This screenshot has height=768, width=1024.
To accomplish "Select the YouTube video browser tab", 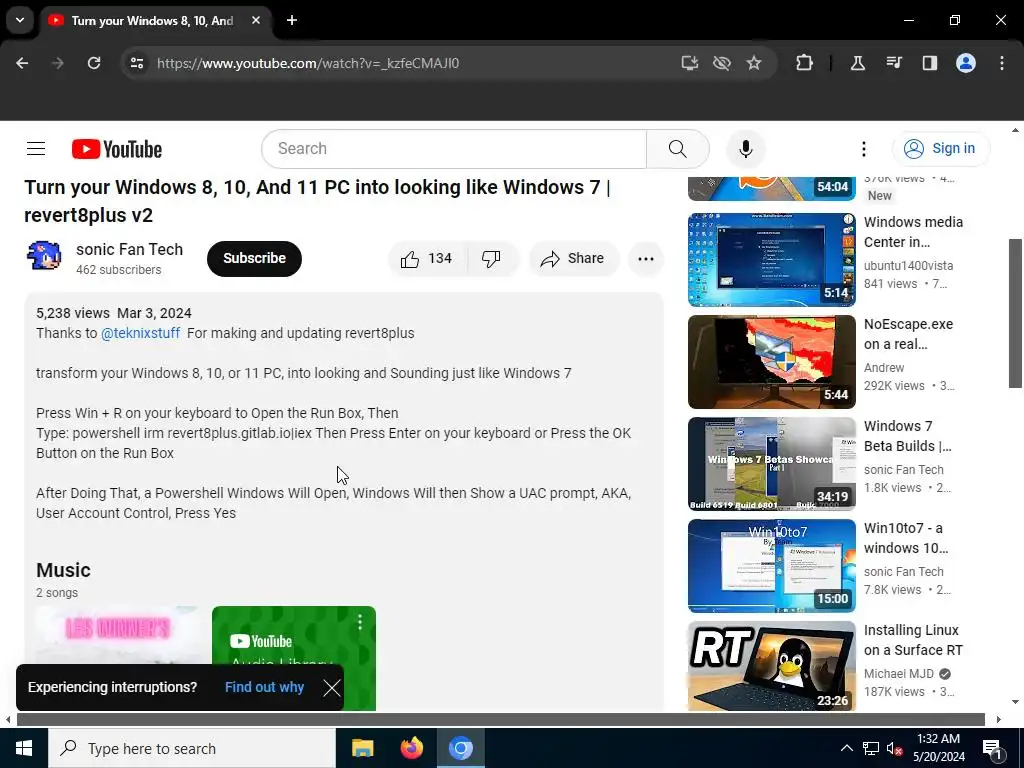I will [152, 20].
